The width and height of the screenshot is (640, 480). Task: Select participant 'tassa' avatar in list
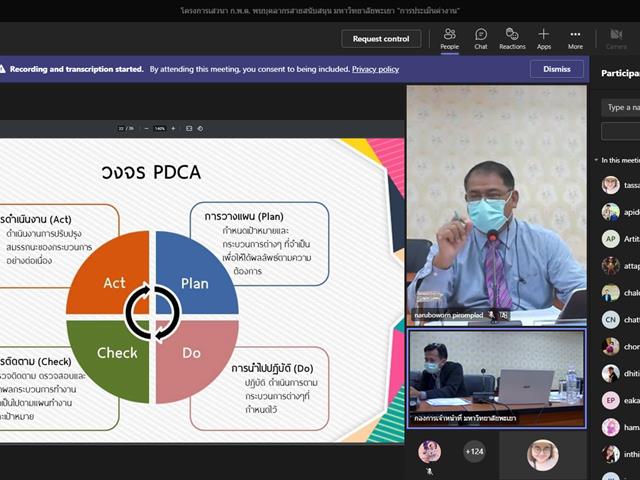610,185
